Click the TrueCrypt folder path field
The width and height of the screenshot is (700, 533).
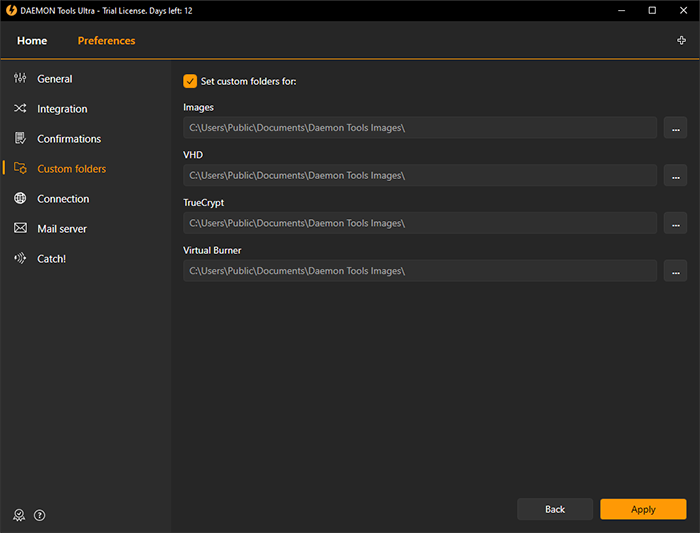tap(420, 223)
